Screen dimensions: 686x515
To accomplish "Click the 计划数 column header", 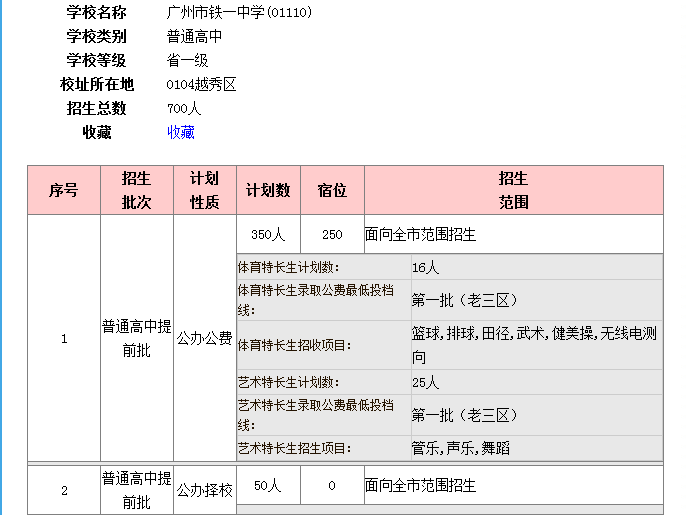I will [269, 190].
